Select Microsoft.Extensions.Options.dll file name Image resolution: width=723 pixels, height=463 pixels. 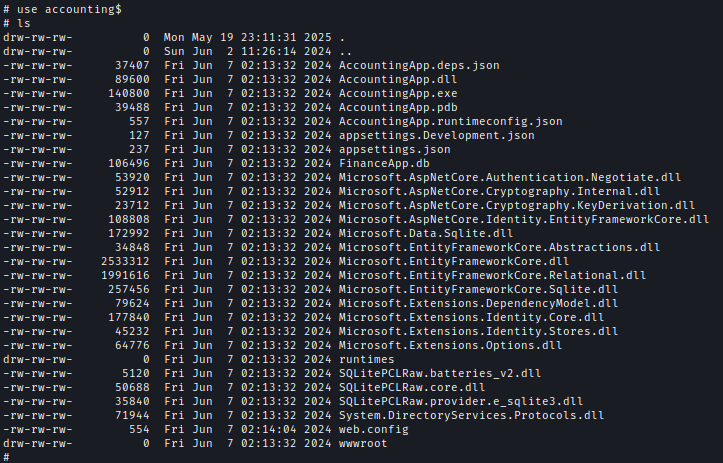pos(450,345)
